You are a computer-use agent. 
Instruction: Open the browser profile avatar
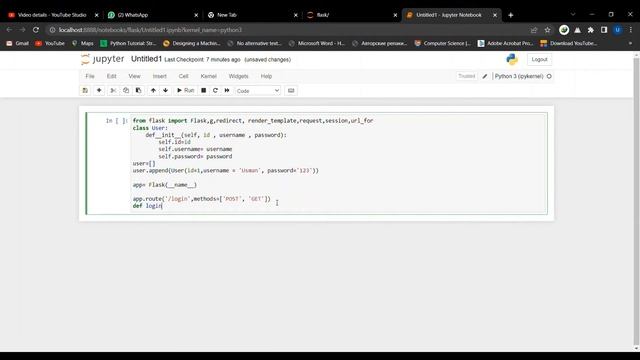click(618, 30)
